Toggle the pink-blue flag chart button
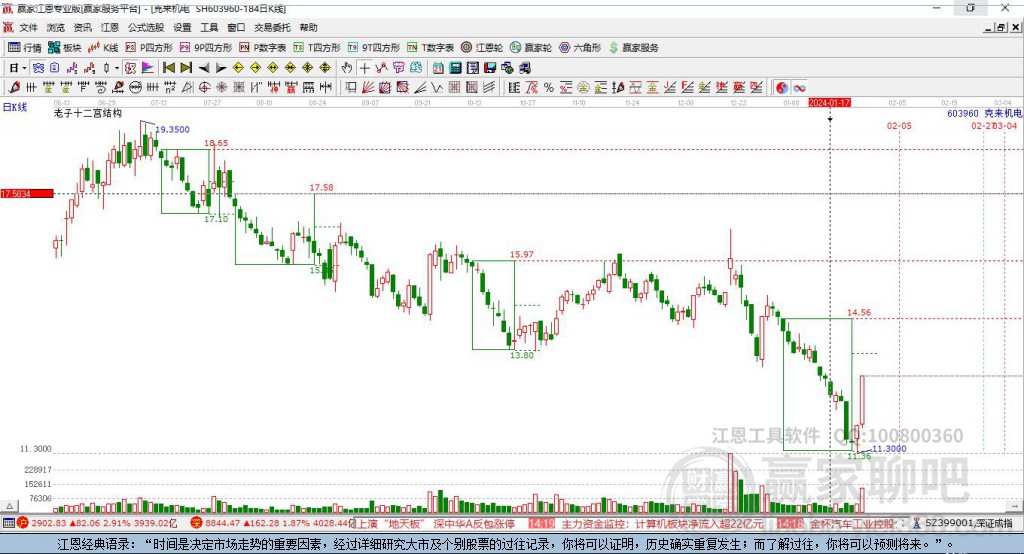 (148, 68)
